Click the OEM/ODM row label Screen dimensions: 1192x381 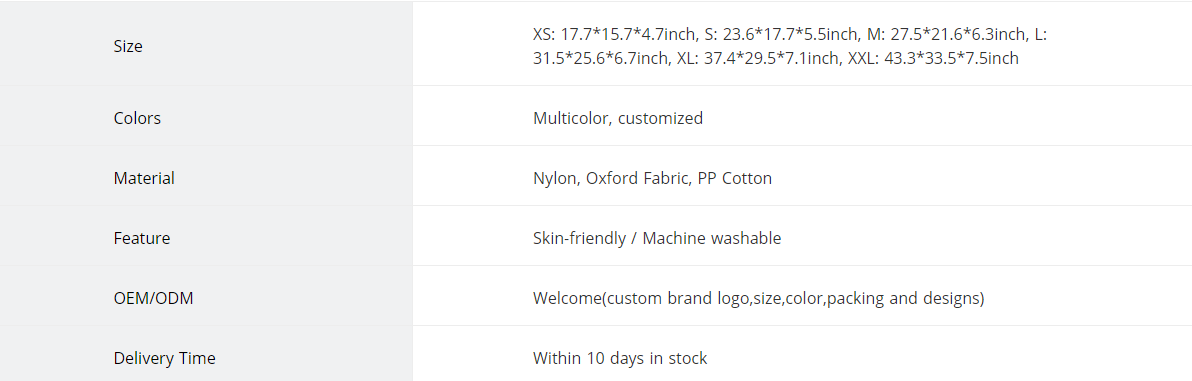(154, 298)
